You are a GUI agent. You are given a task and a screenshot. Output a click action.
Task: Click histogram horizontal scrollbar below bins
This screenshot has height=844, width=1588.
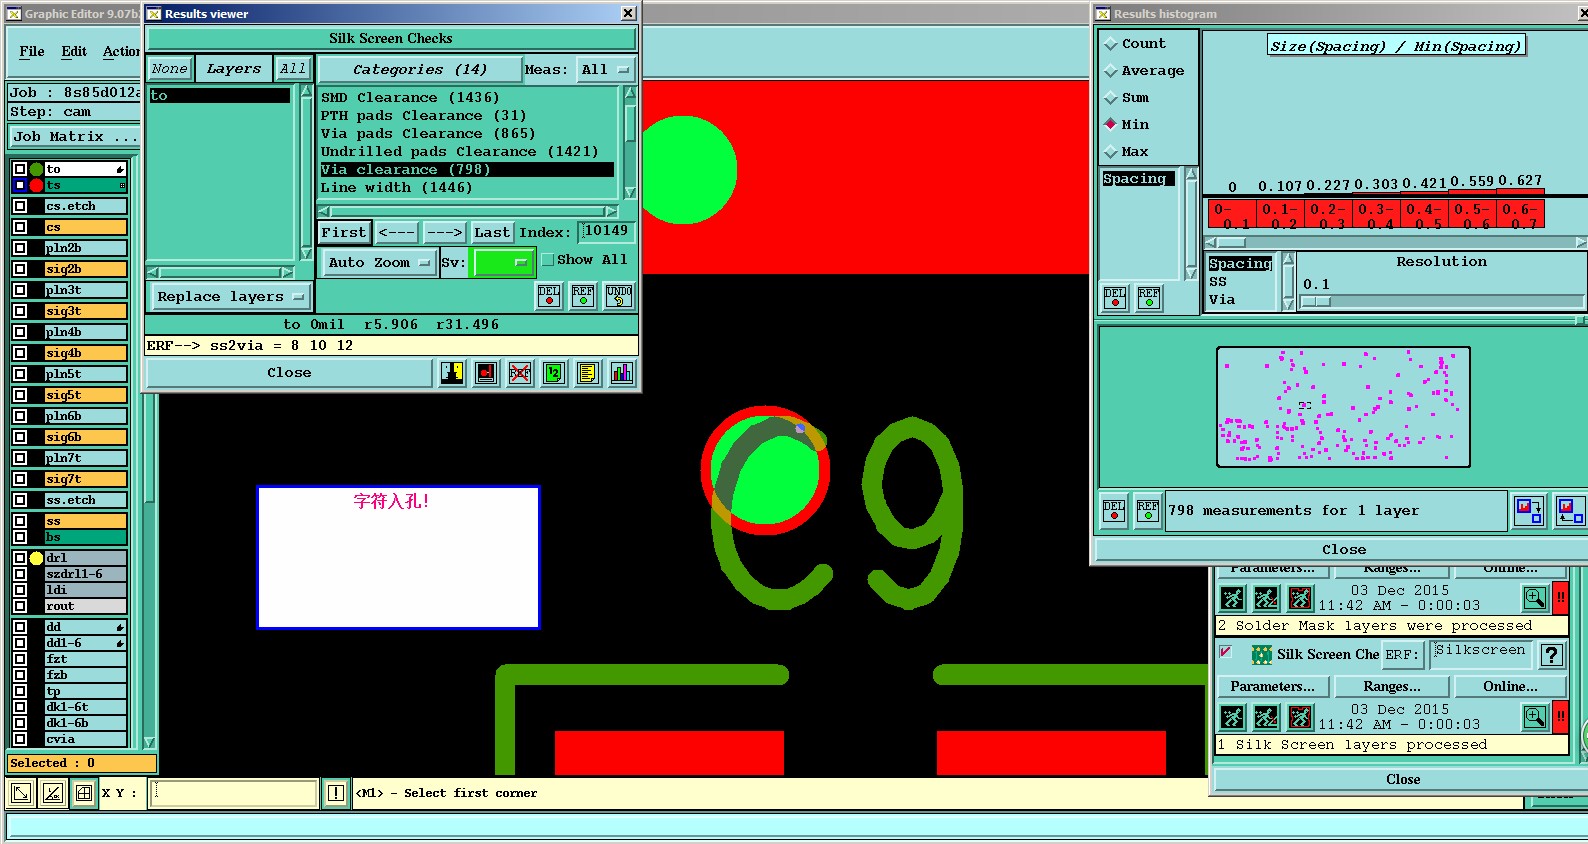click(1396, 242)
